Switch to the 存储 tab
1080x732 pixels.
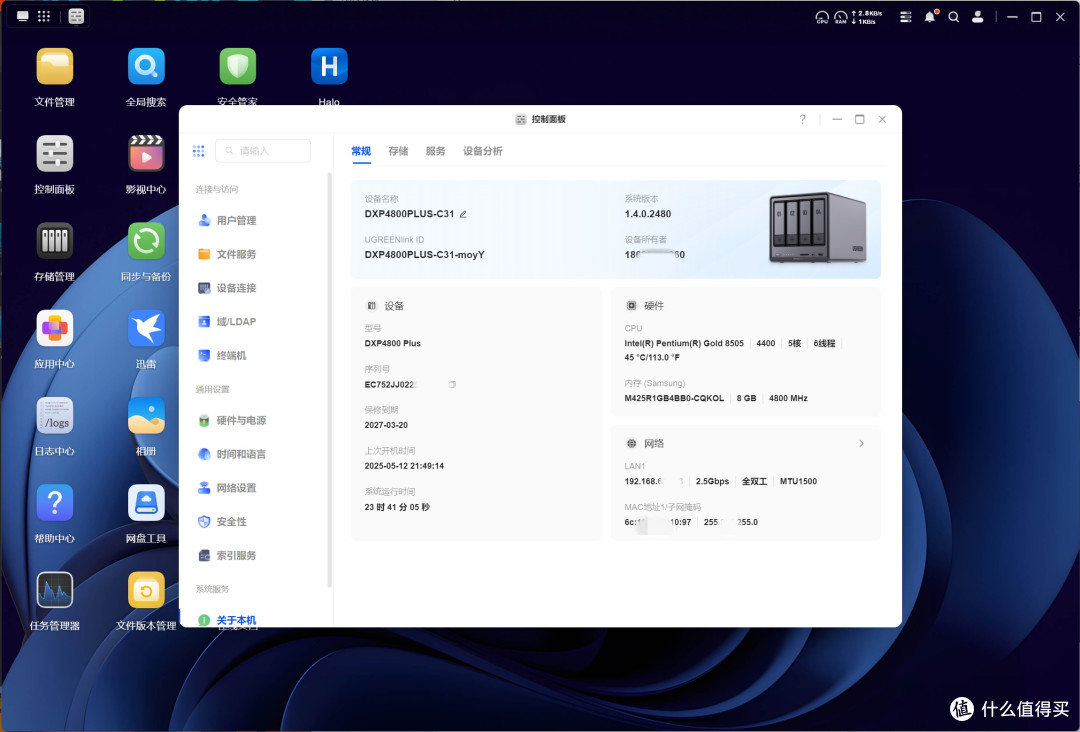398,151
